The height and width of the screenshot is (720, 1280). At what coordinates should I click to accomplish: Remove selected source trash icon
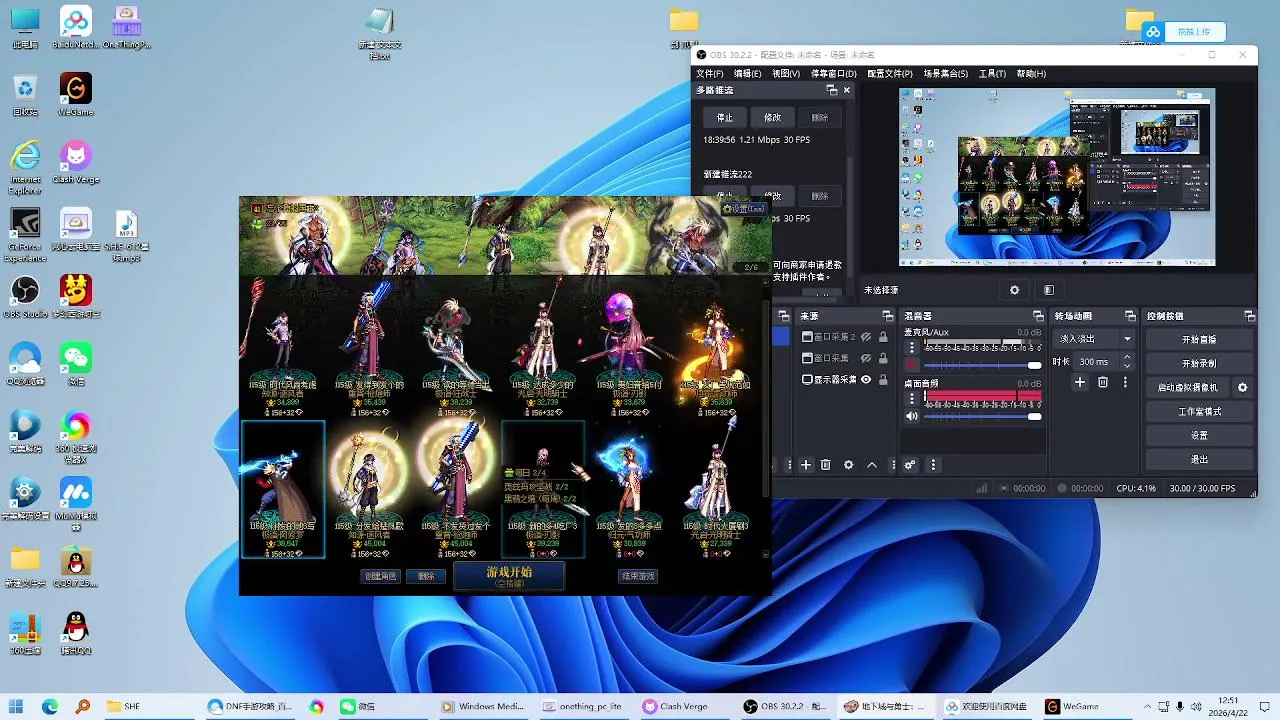pyautogui.click(x=826, y=465)
